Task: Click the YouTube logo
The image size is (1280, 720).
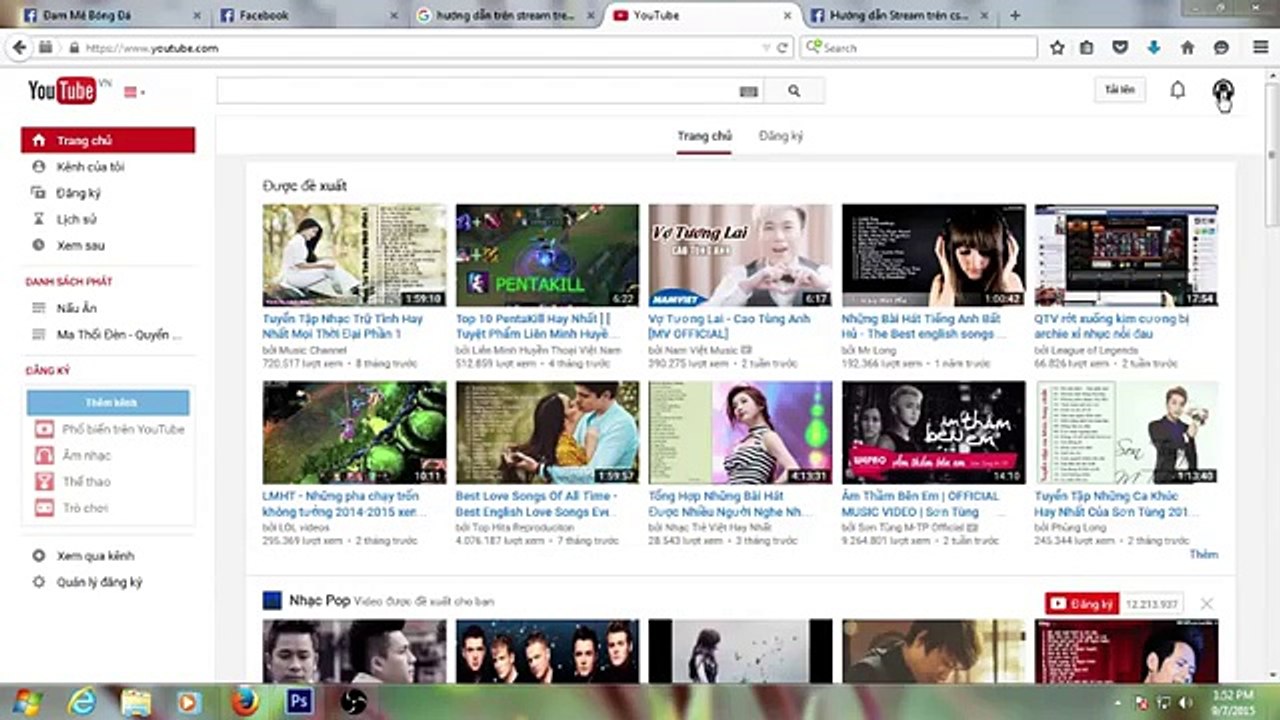Action: coord(62,91)
